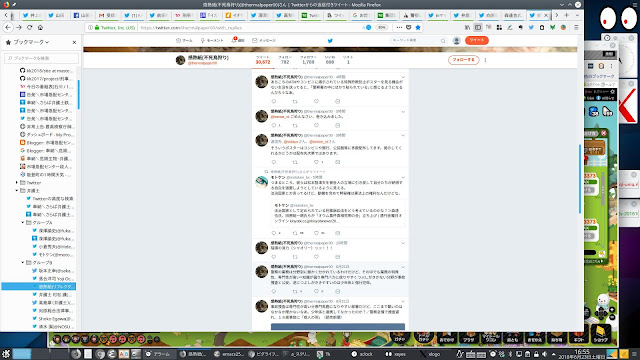Click the Twitter extension icon in Firefox toolbar

531,27
